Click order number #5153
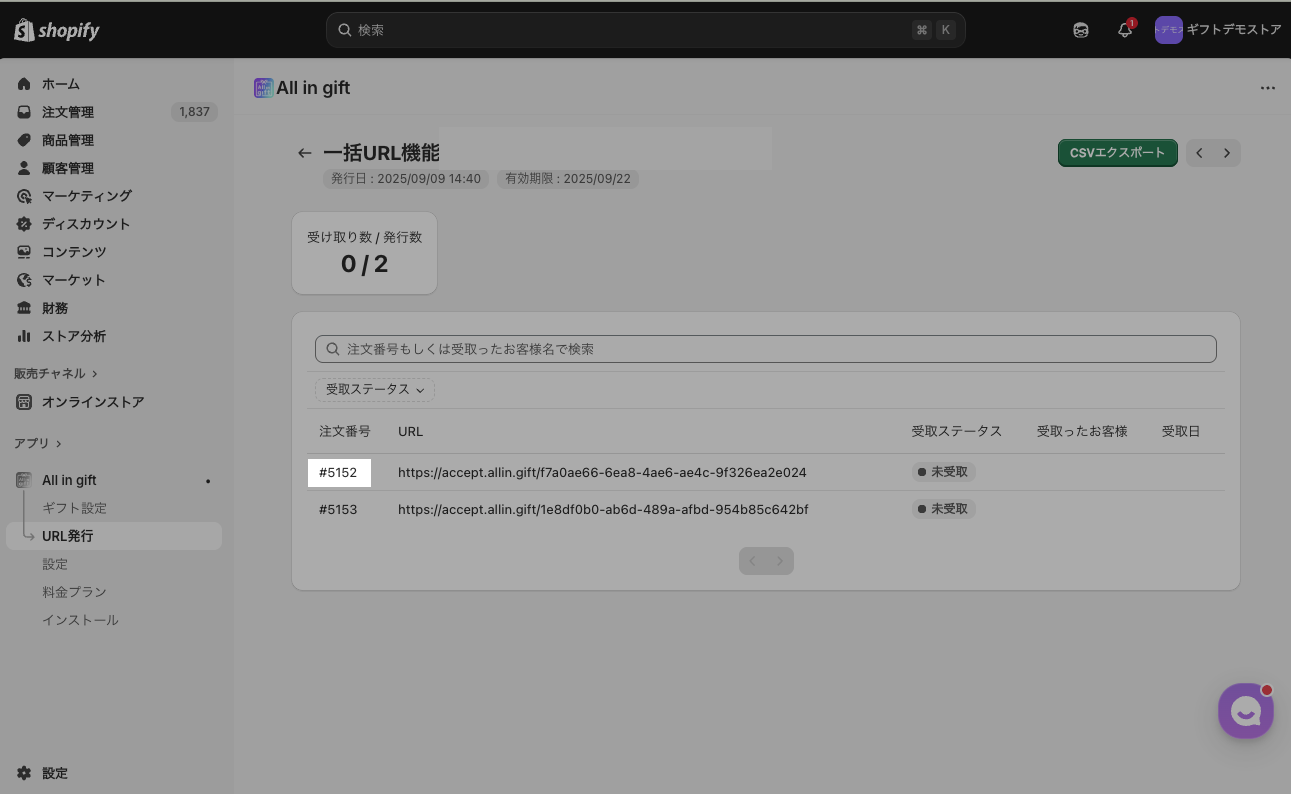 point(338,509)
